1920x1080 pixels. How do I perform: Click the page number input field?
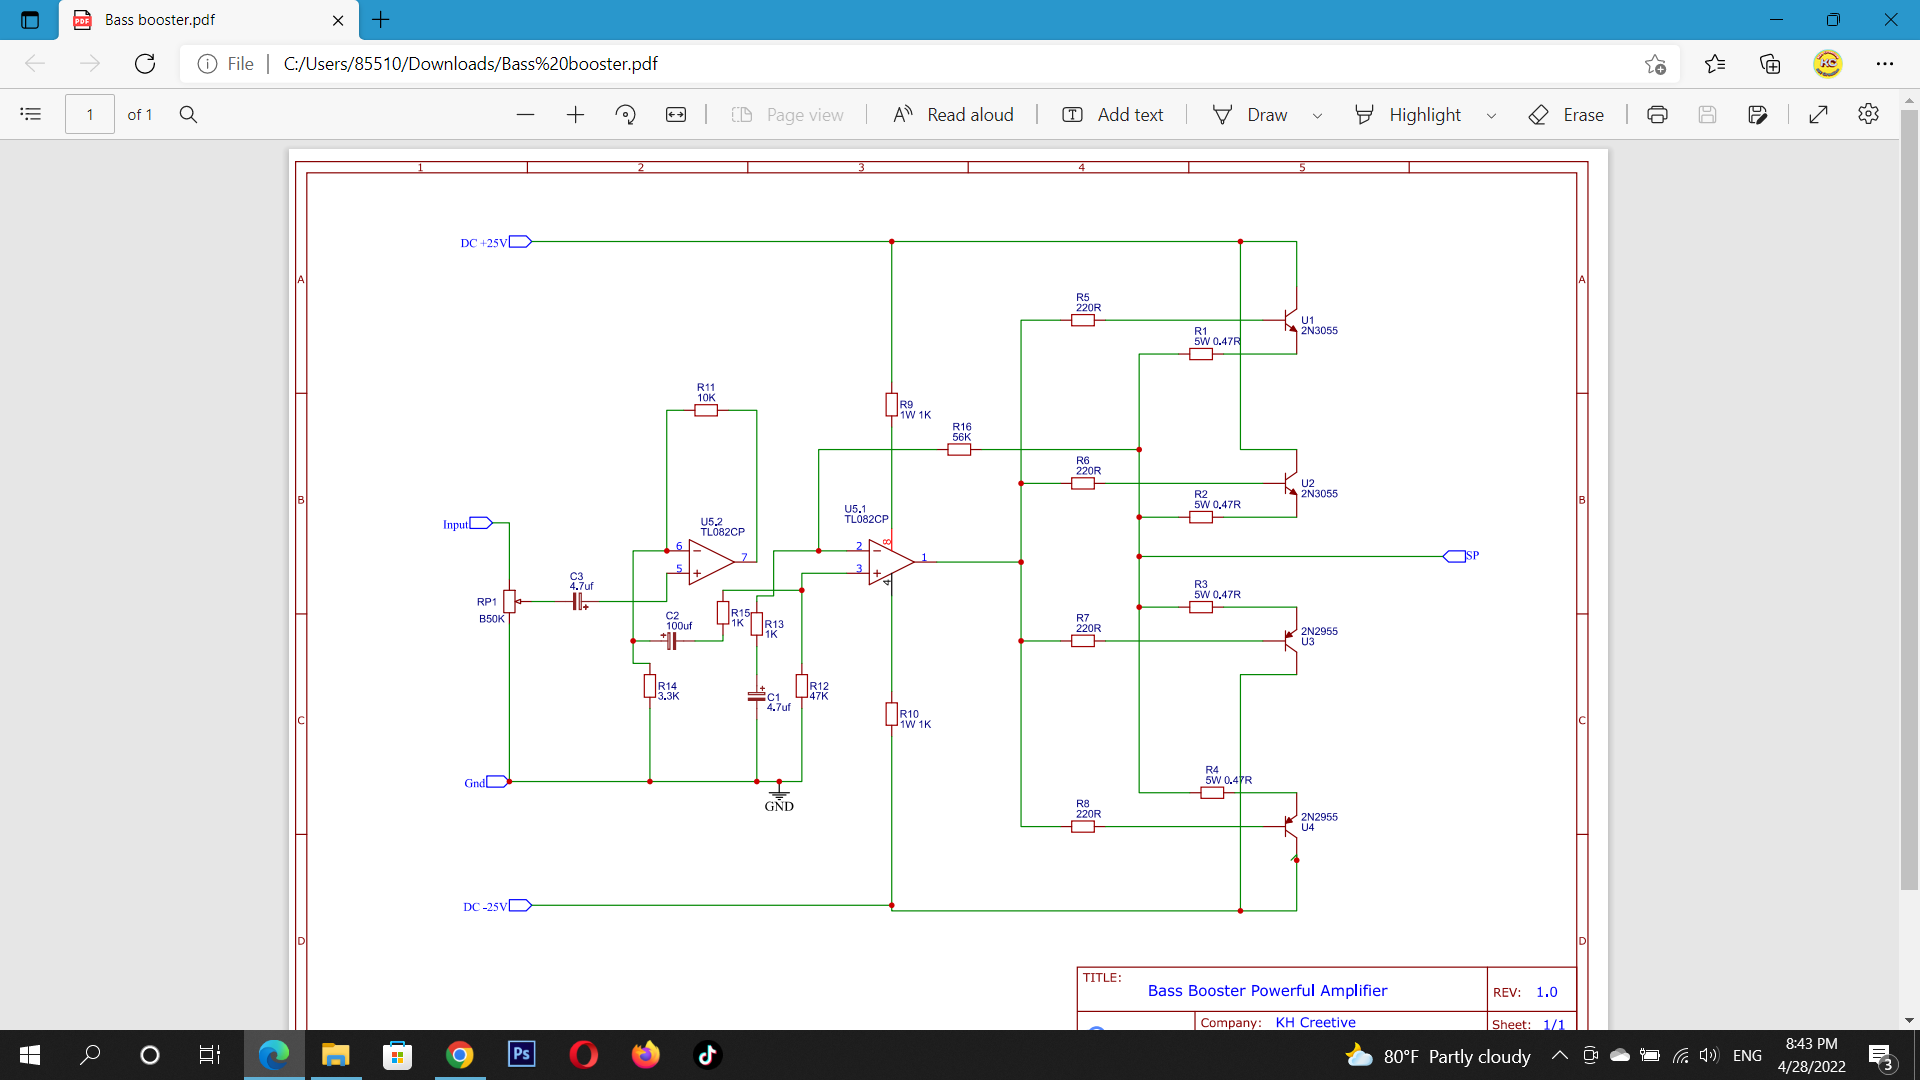point(90,114)
